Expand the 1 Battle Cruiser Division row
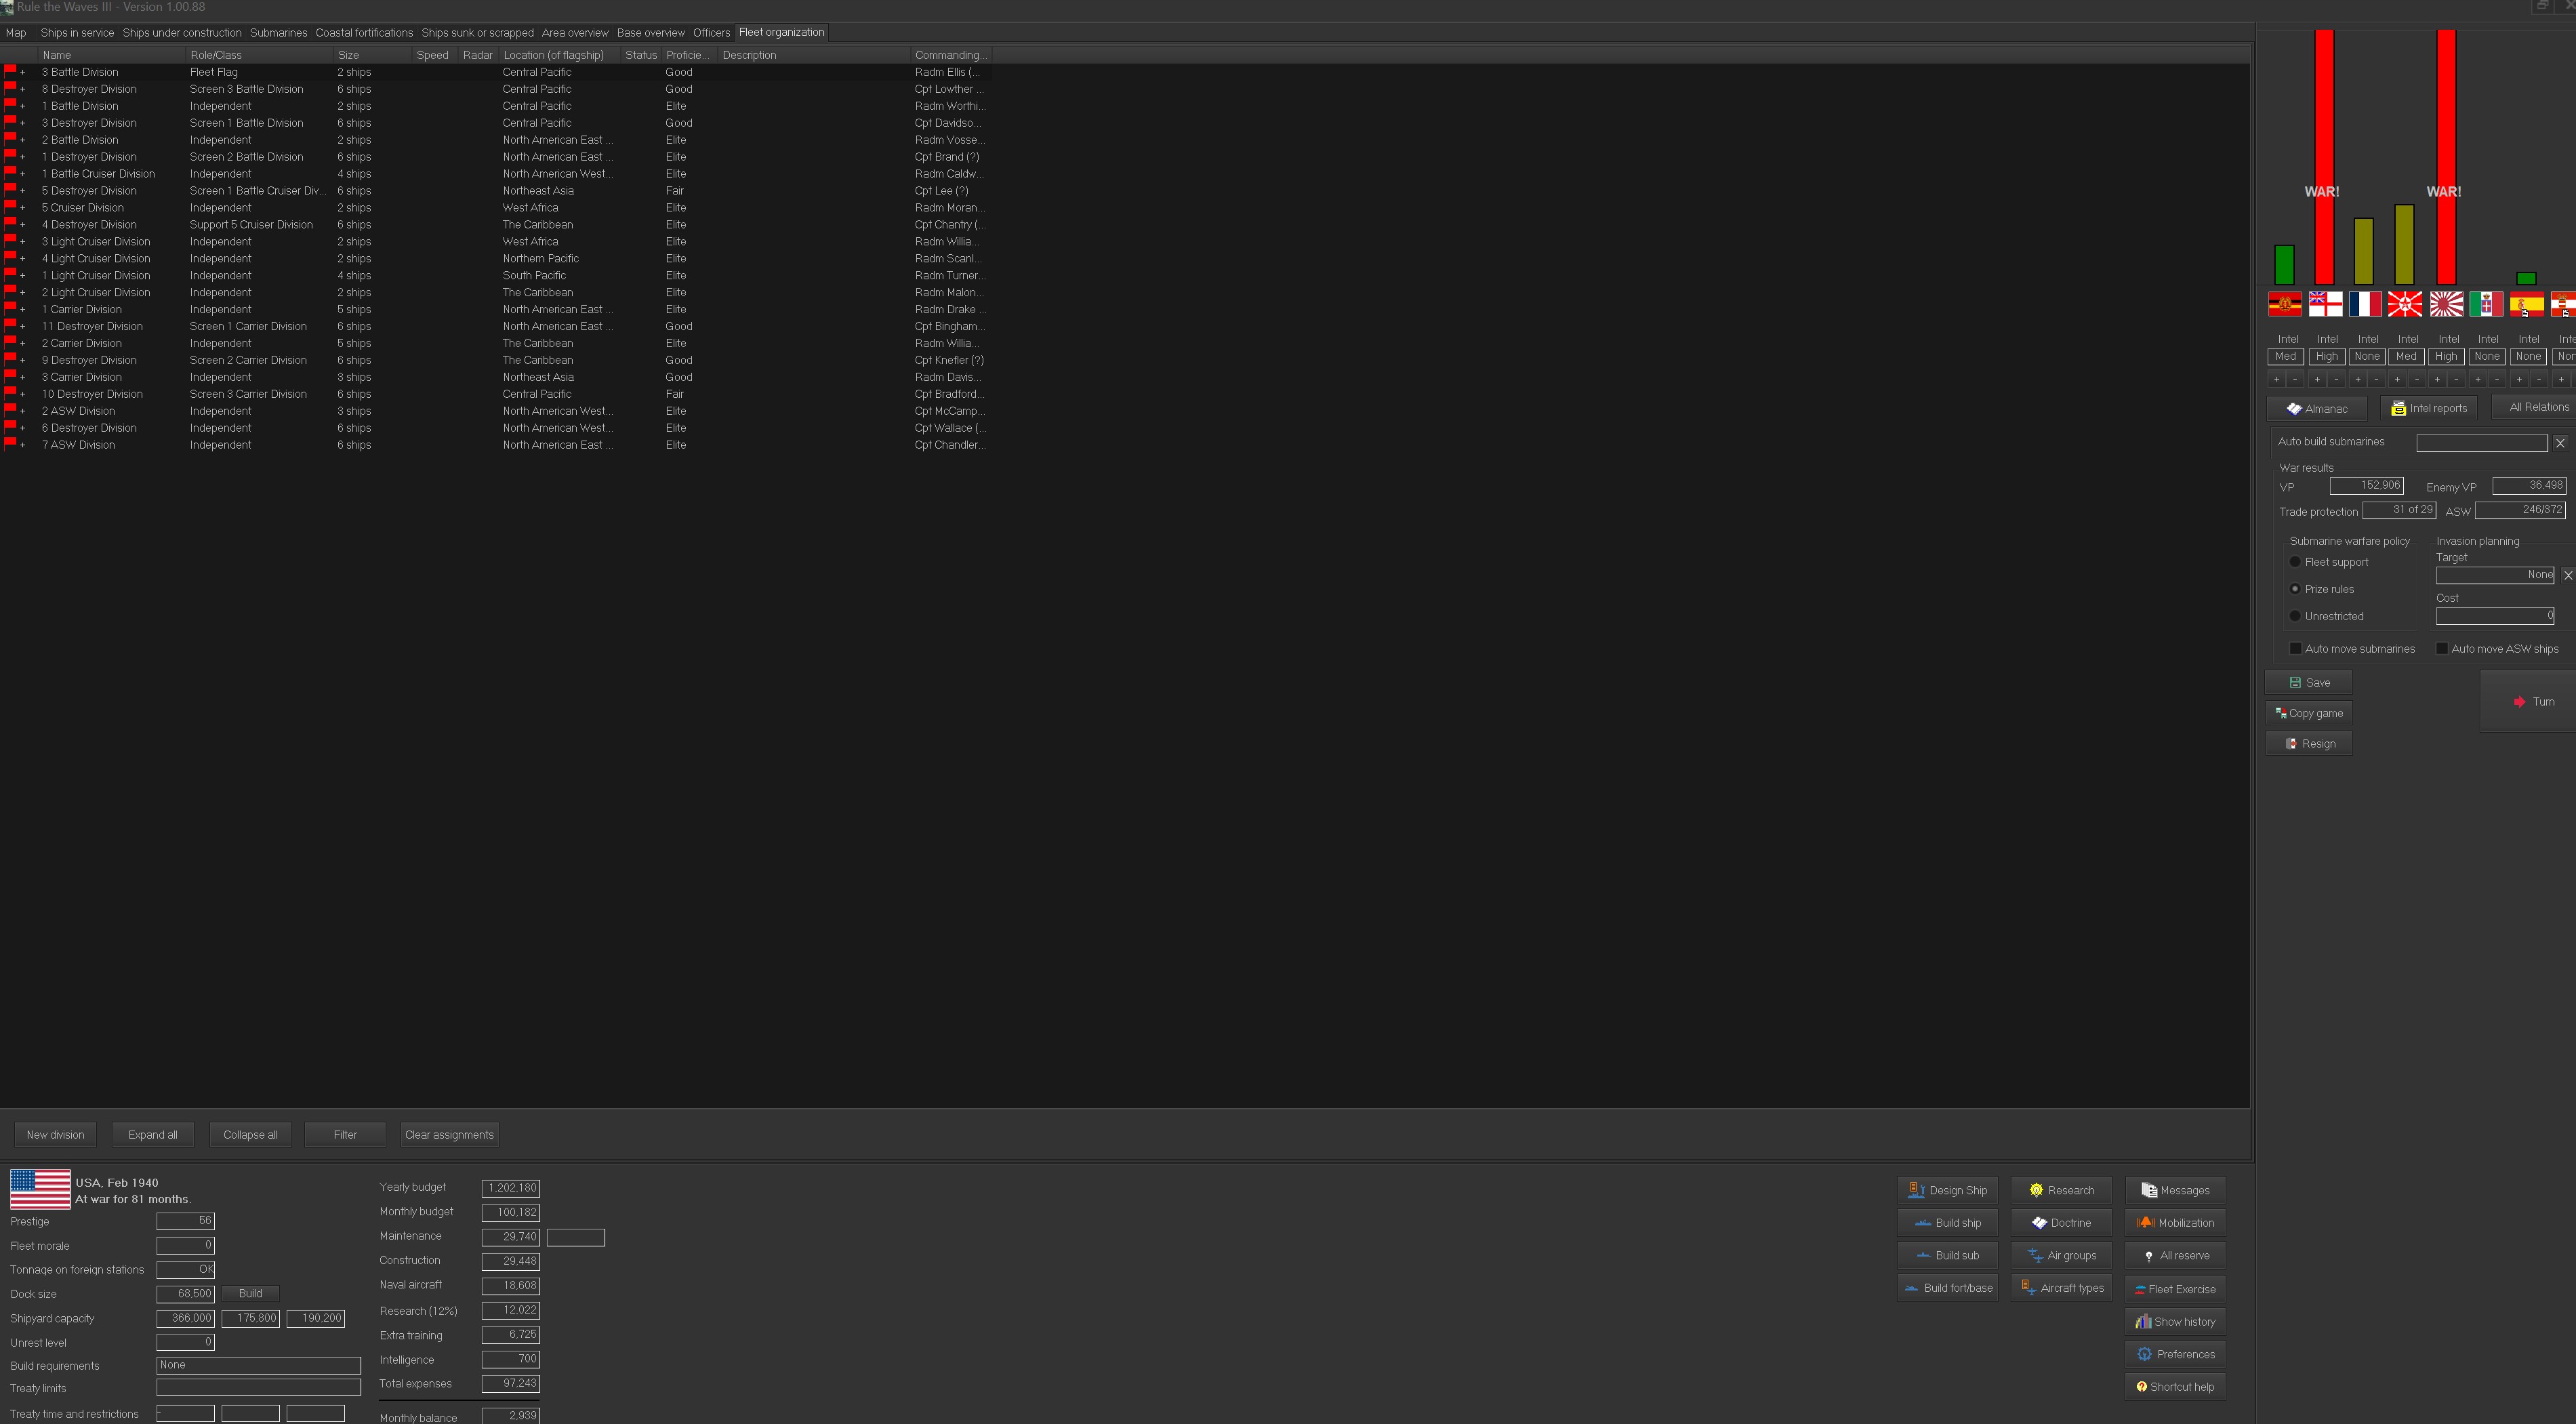 coord(23,174)
